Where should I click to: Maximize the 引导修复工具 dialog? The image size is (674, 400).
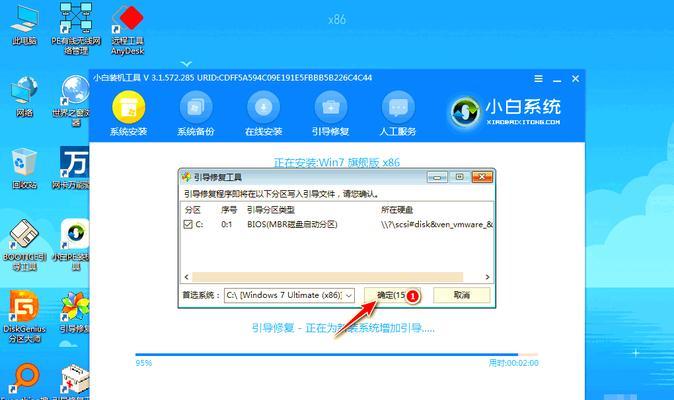click(460, 177)
